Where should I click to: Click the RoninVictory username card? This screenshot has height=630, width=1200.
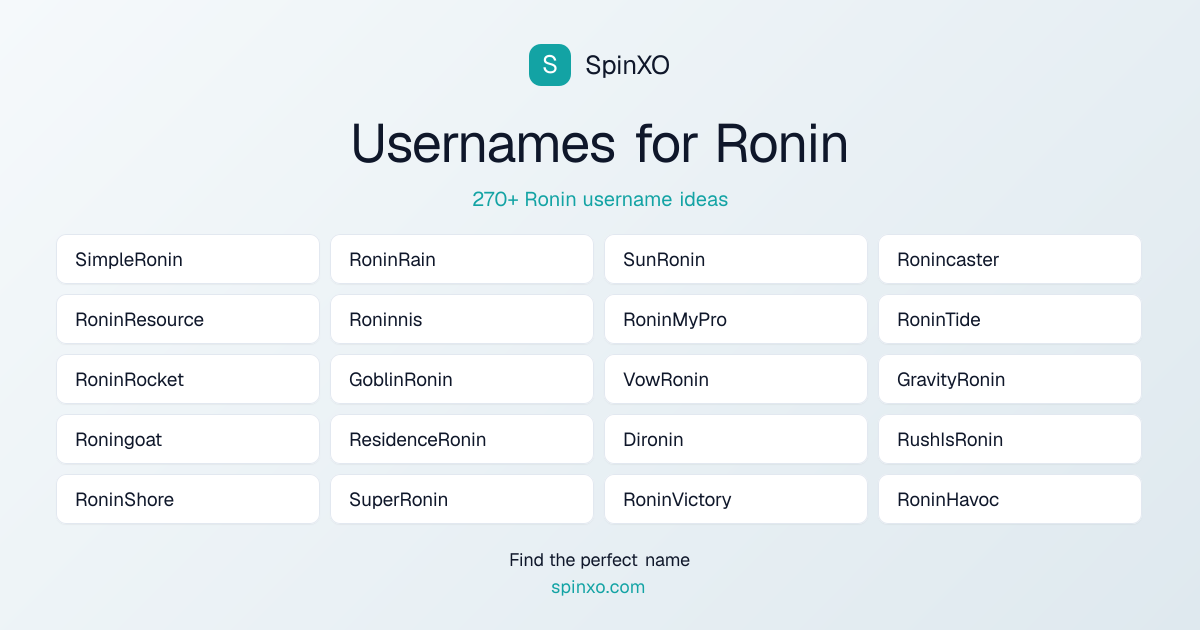[736, 499]
